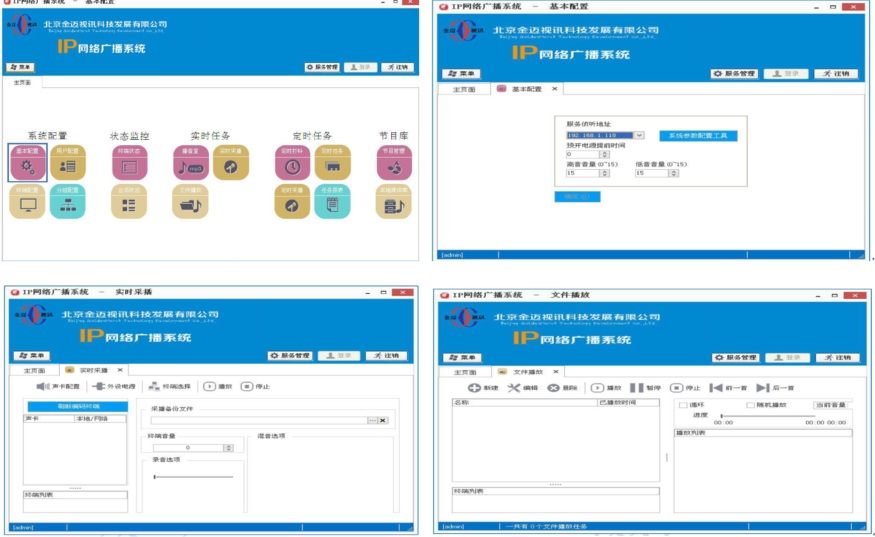875x537 pixels.
Task: Switch to 主页面 tab in 基本配置 window
Action: (464, 89)
